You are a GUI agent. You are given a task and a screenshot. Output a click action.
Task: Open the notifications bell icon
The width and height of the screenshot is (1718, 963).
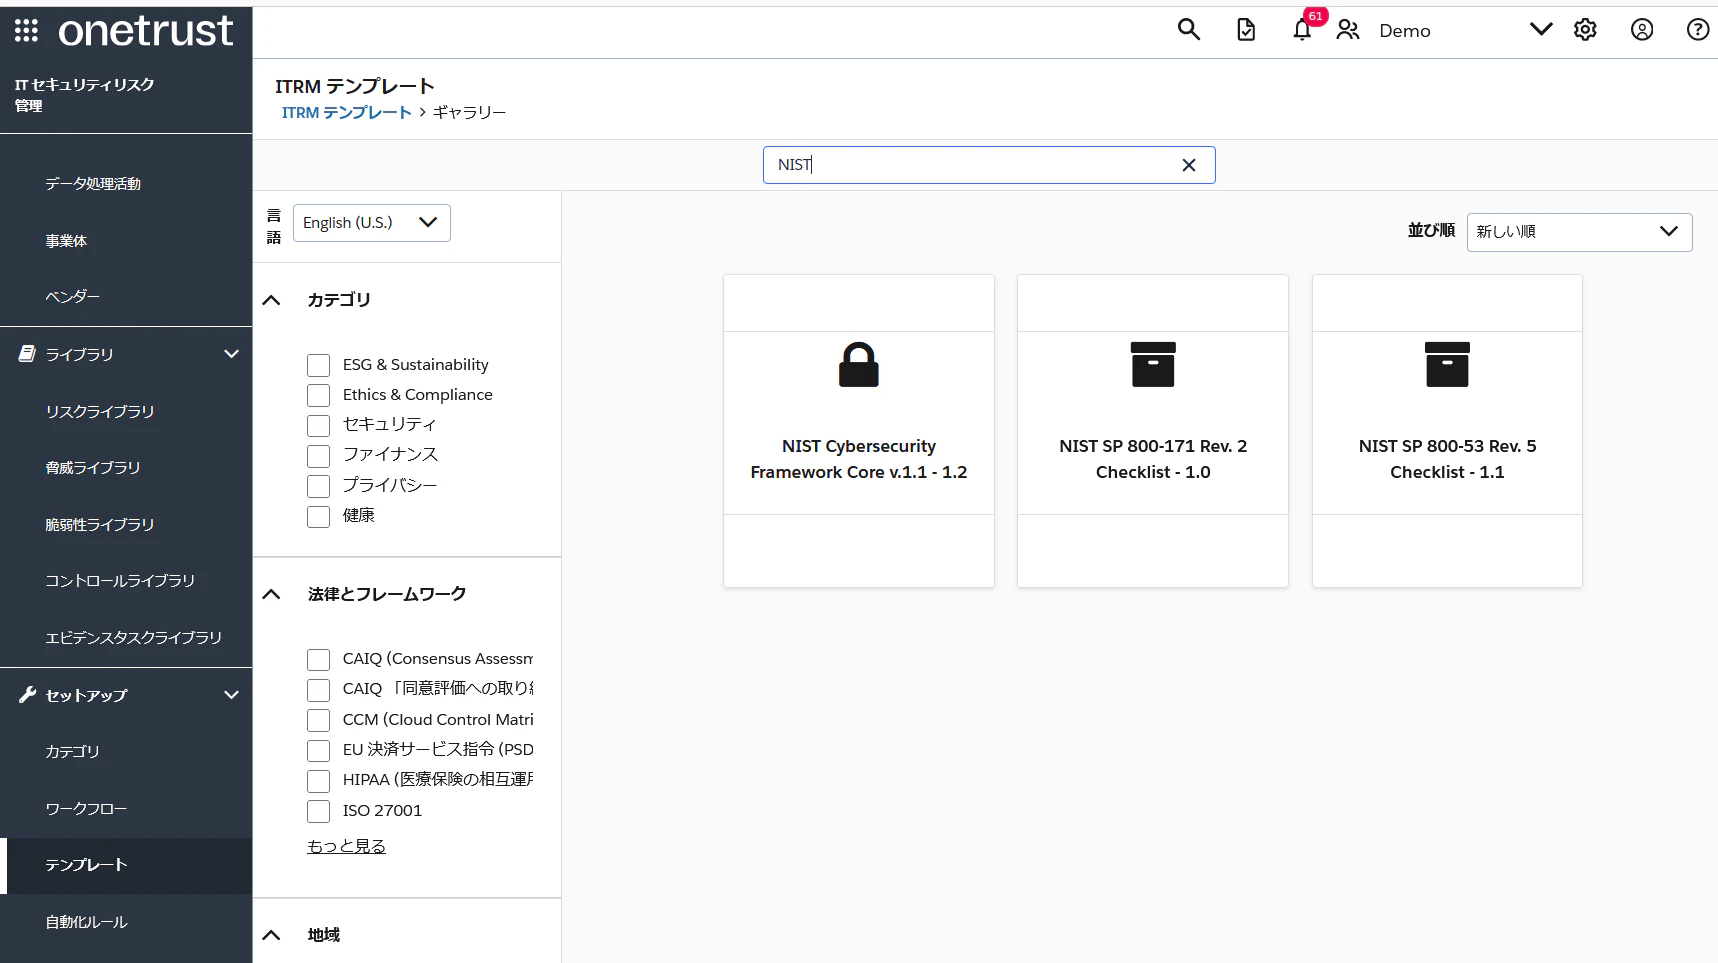1302,30
